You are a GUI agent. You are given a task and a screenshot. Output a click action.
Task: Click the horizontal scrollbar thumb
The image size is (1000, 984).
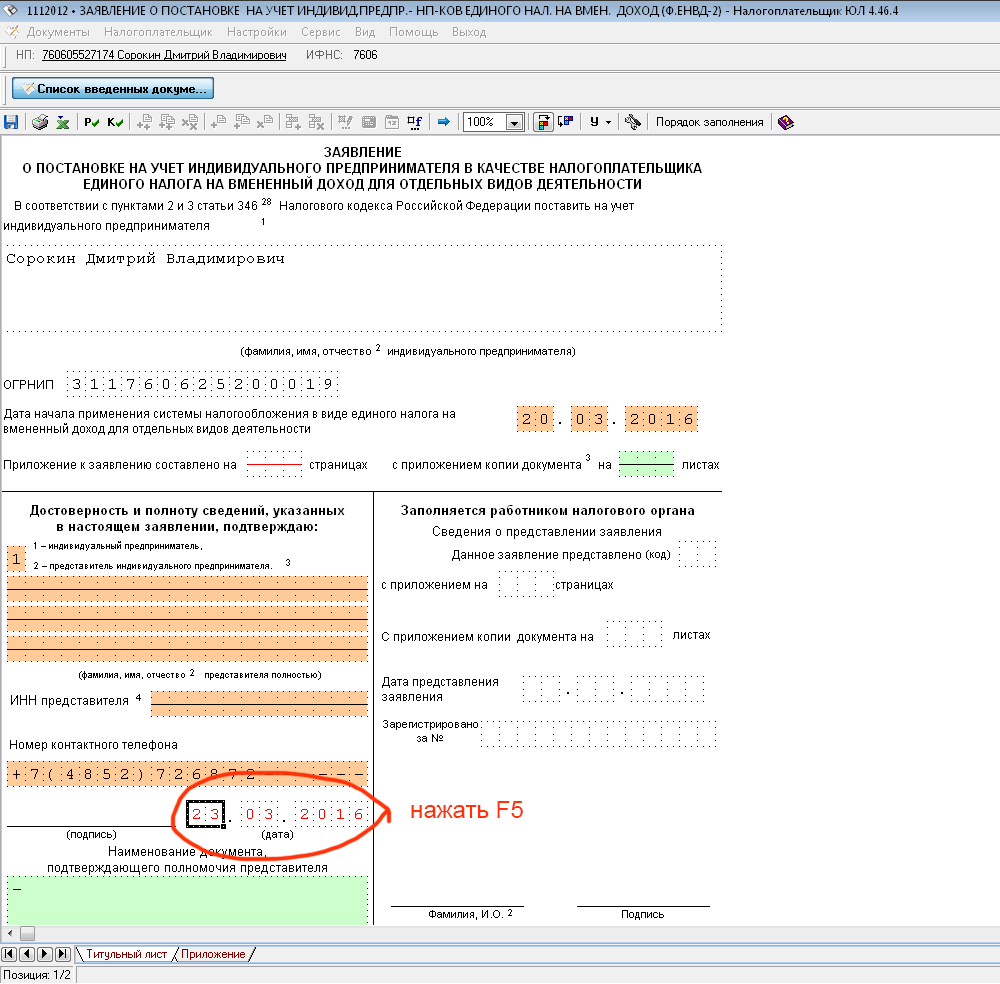(x=27, y=933)
